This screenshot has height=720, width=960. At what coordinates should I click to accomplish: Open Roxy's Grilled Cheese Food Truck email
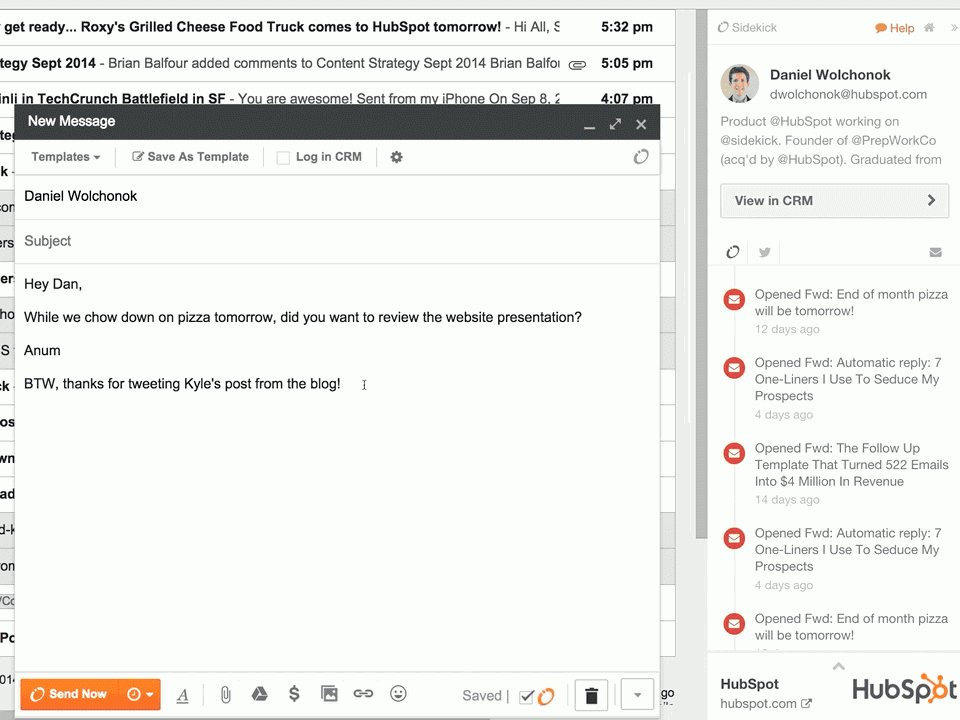point(337,27)
